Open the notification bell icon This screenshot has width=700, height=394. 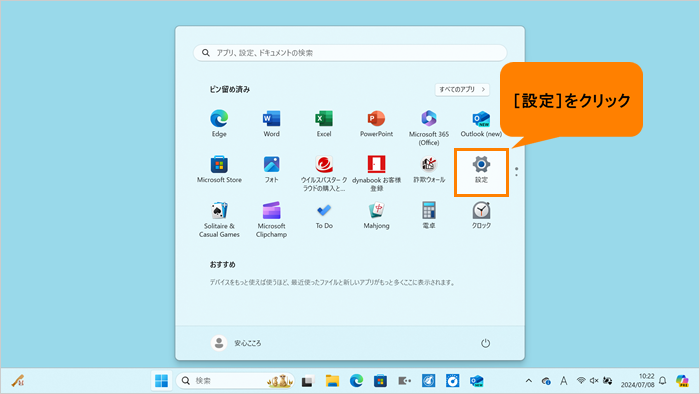tap(662, 381)
